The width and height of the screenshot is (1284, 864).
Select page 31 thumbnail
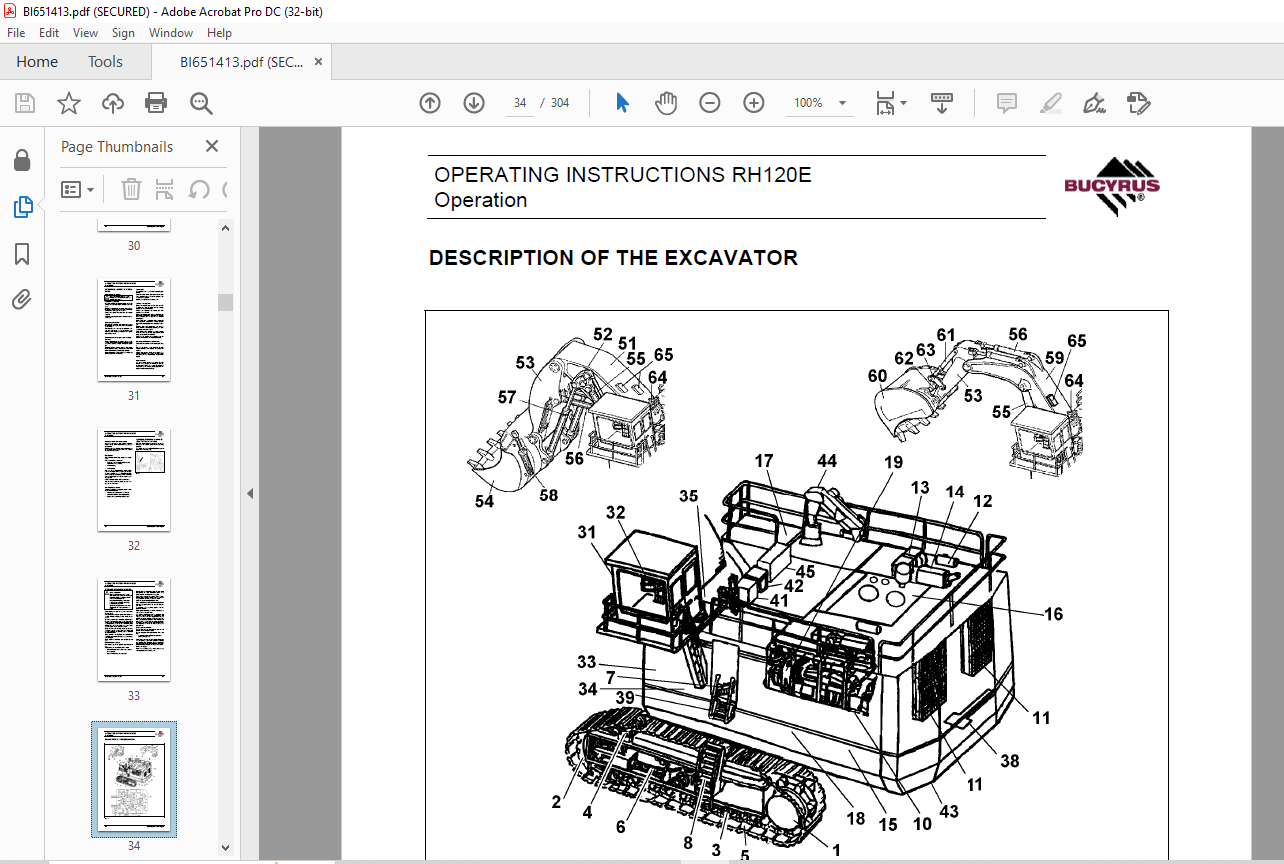[134, 330]
